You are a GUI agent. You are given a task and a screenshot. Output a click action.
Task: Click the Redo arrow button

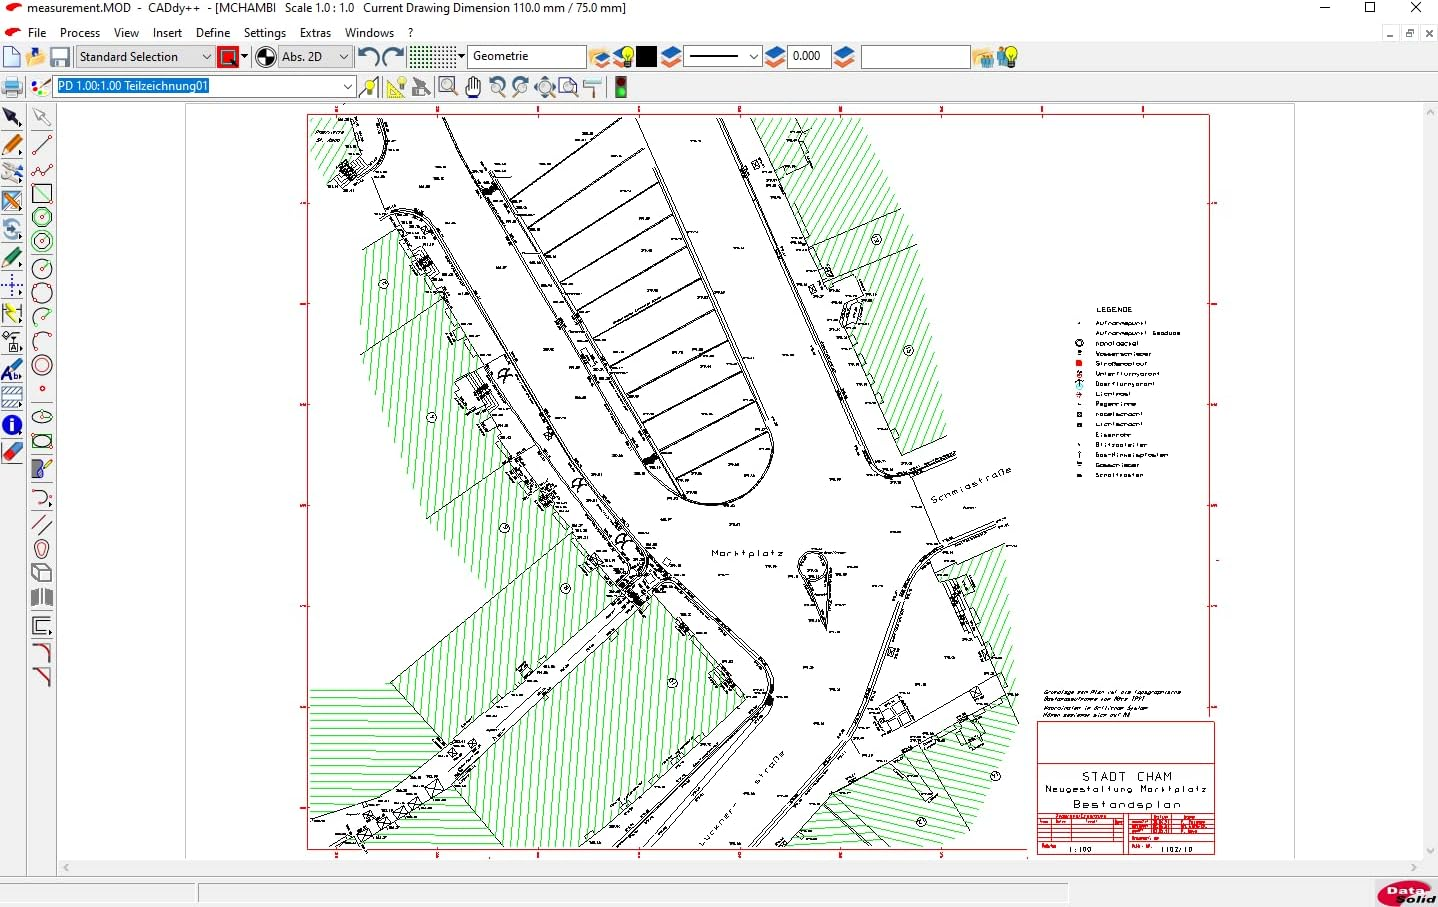coord(389,57)
